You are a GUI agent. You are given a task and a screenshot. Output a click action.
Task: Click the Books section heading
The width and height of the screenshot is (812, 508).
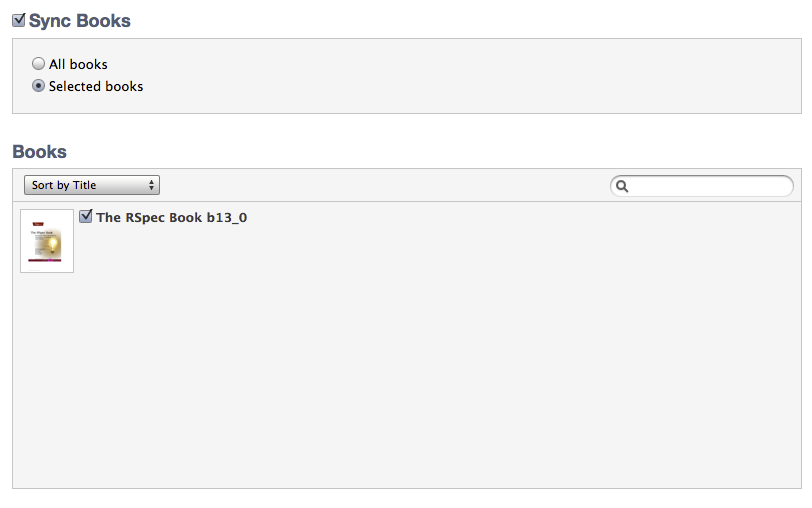click(x=39, y=152)
